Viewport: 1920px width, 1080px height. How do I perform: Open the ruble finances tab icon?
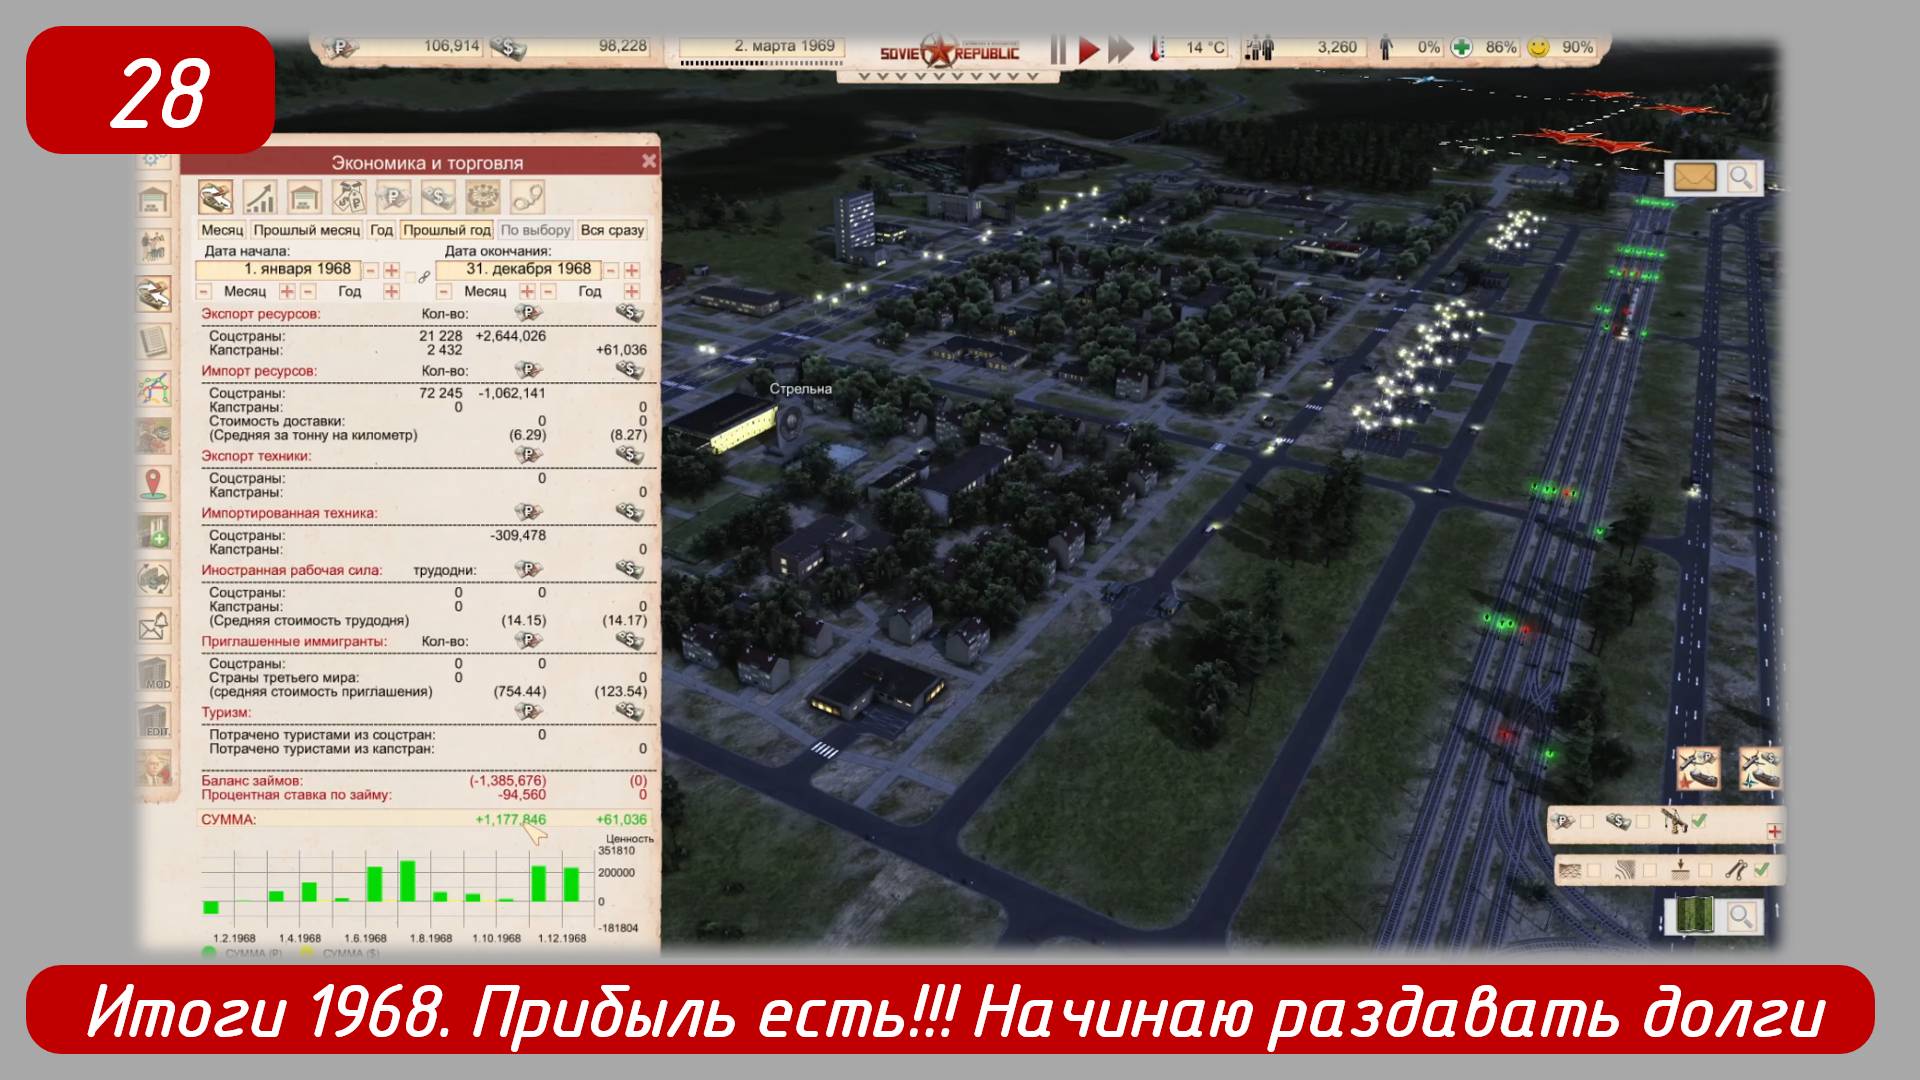[393, 197]
